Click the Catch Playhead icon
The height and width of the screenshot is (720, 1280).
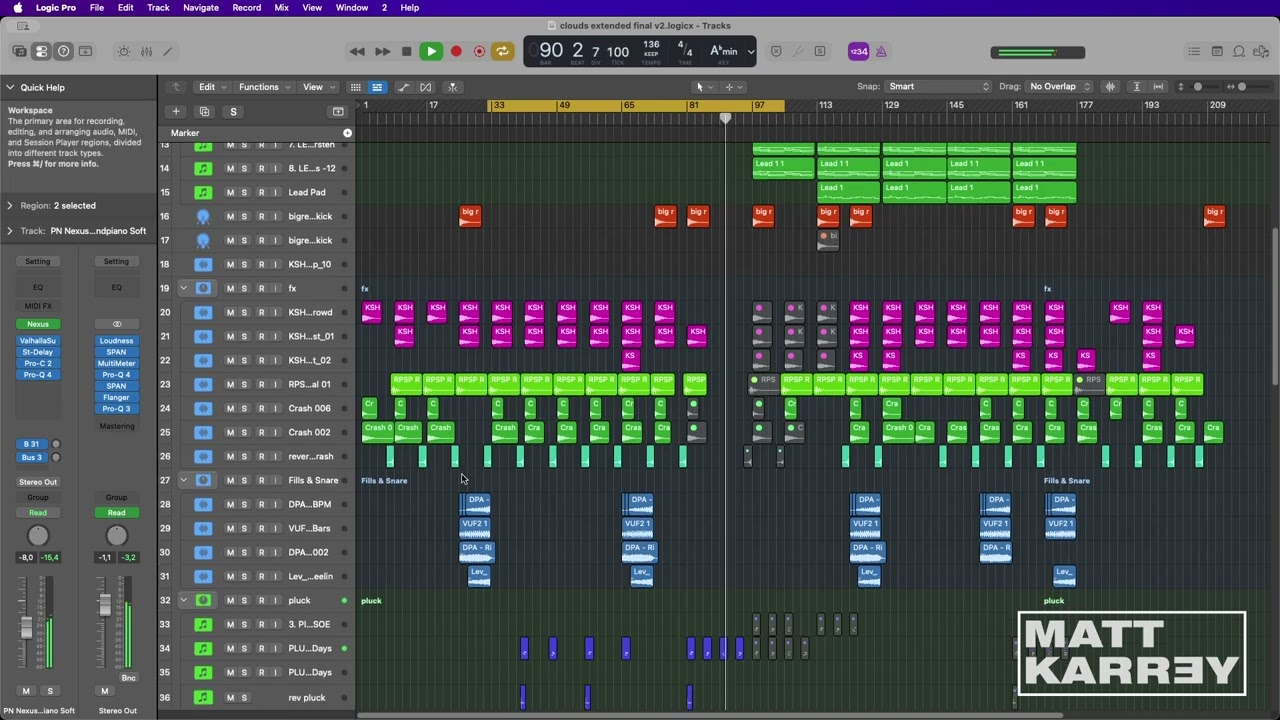(x=452, y=87)
